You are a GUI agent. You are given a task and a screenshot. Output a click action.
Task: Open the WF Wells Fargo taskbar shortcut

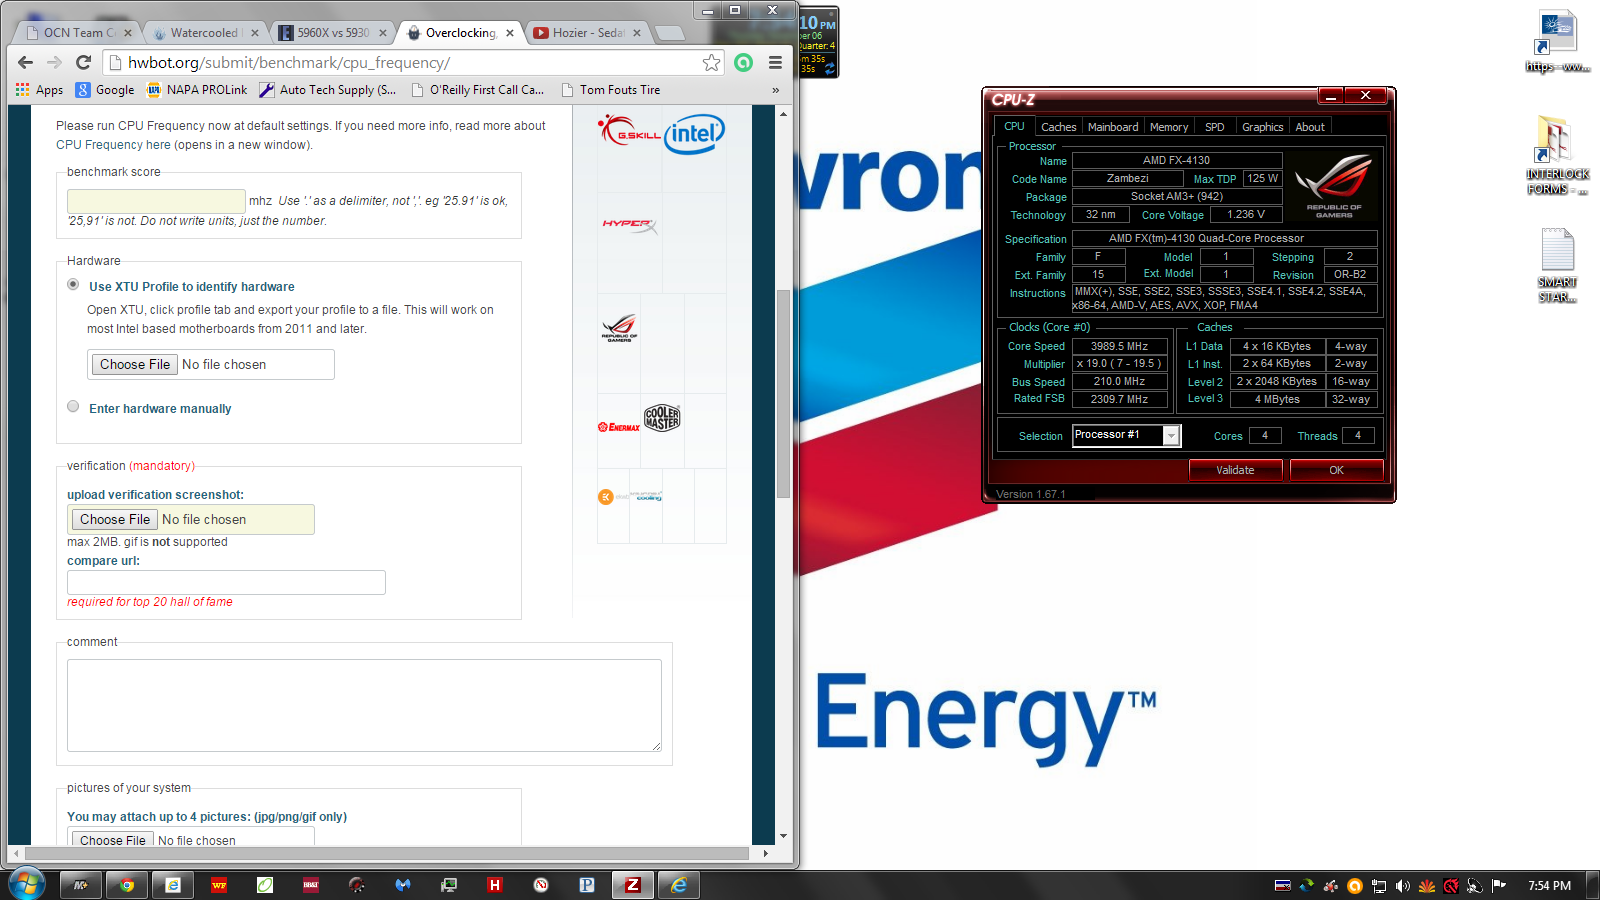tap(219, 885)
